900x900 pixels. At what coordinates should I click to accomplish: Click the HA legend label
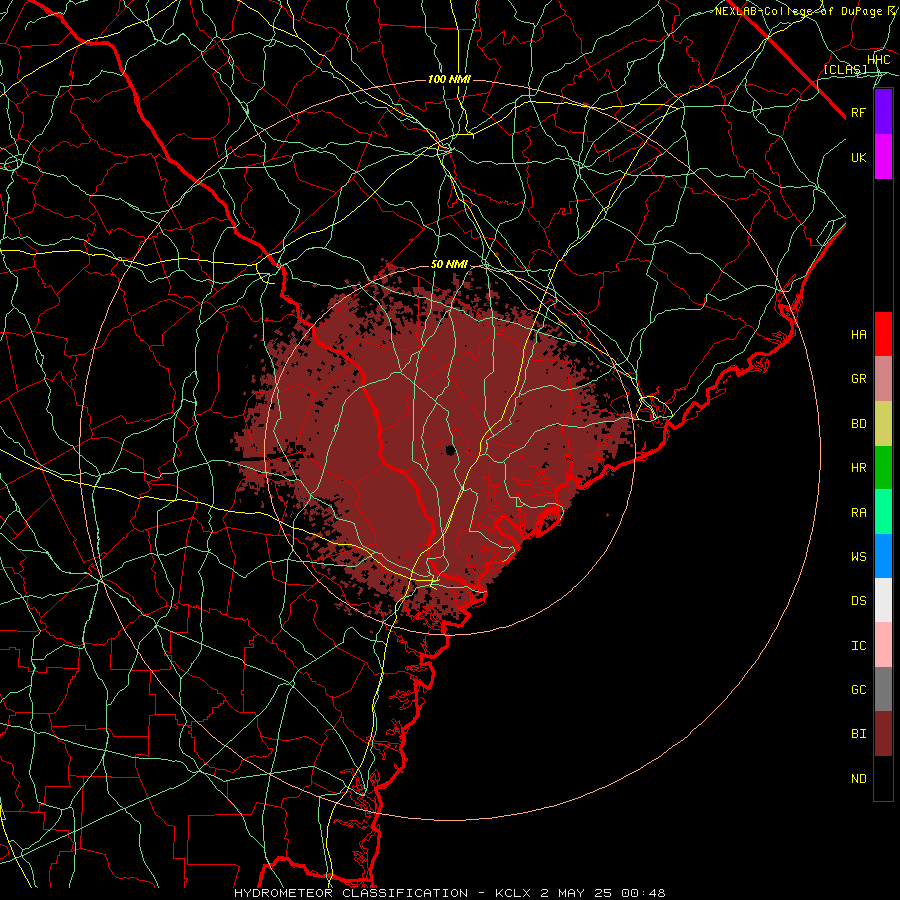[859, 335]
